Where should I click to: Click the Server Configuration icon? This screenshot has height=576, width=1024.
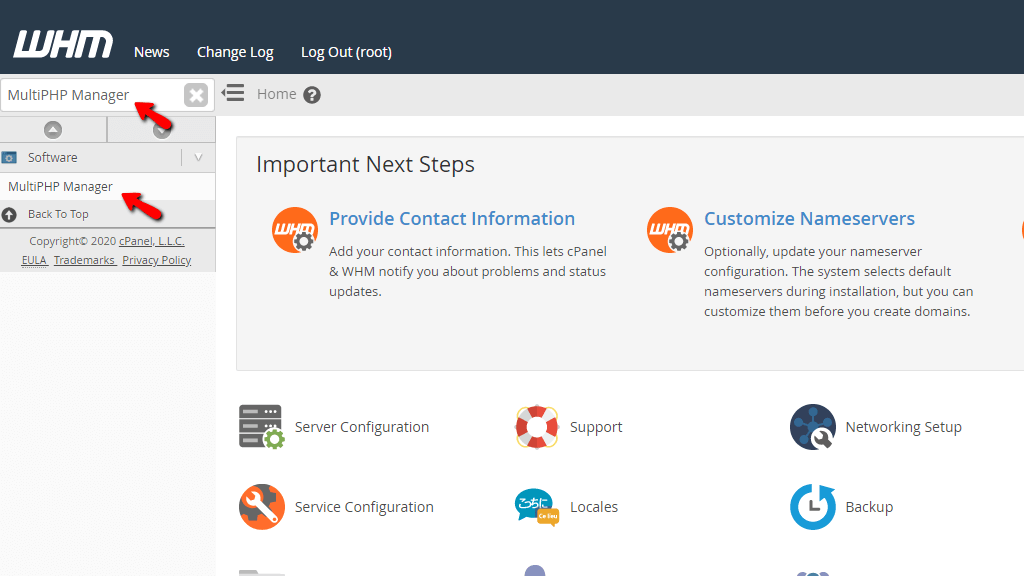point(261,427)
